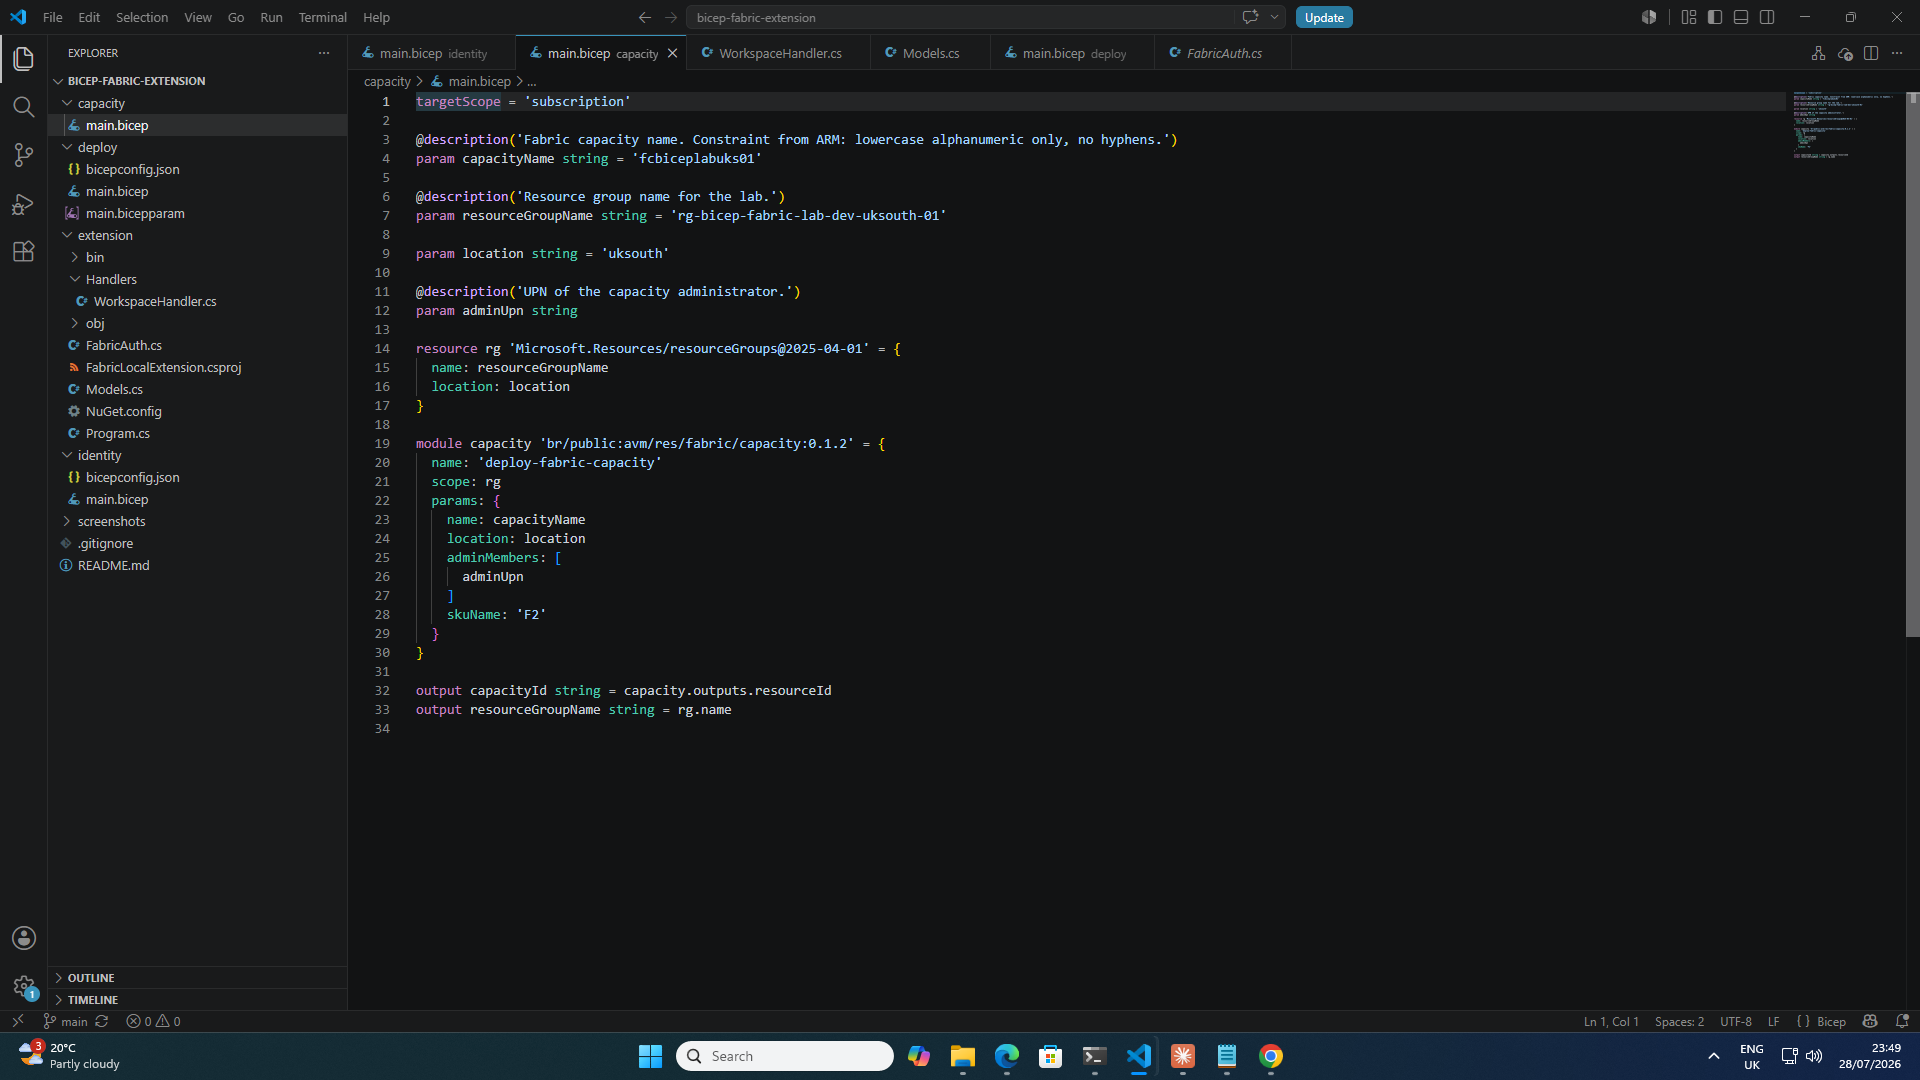Screen dimensions: 1920x1080
Task: Open the Manage gear icon
Action: tap(24, 987)
